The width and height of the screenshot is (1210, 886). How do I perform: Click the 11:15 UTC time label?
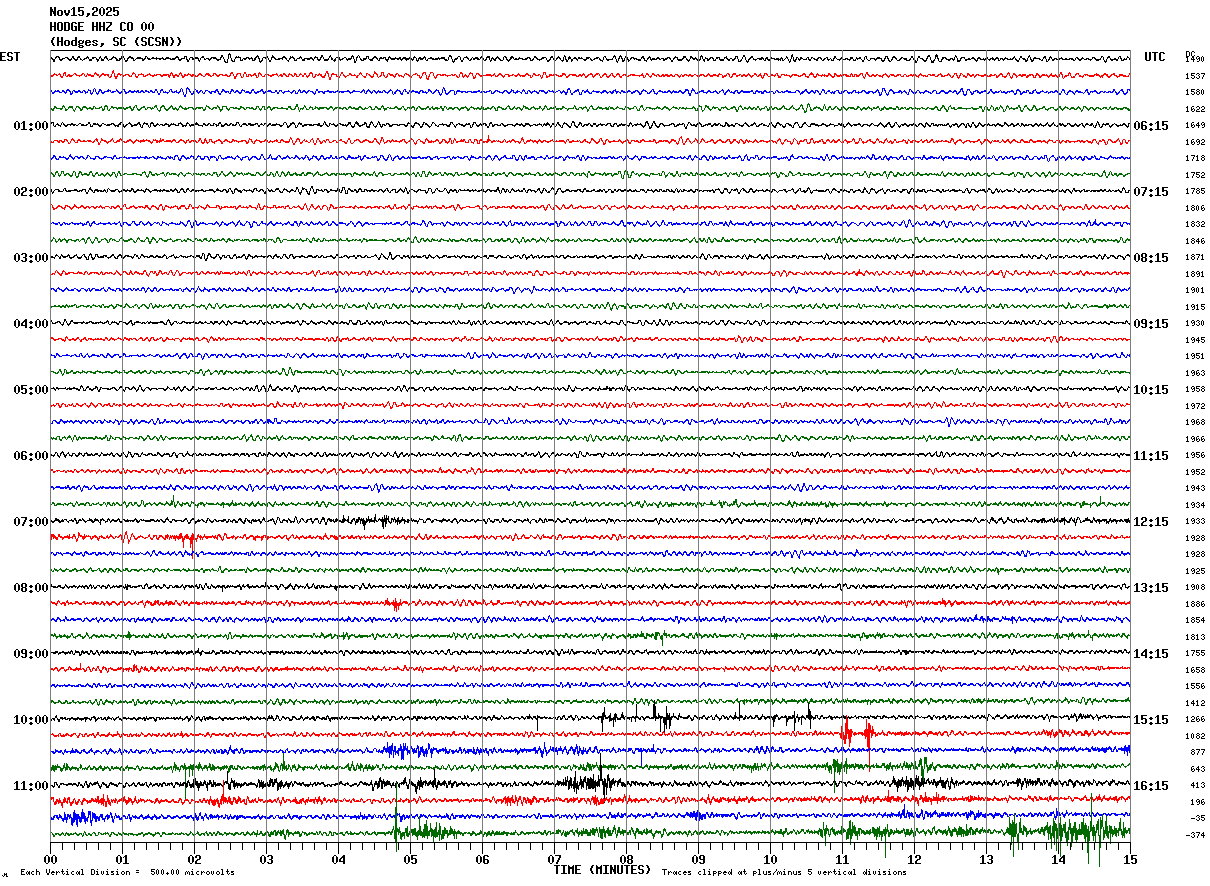click(1151, 456)
